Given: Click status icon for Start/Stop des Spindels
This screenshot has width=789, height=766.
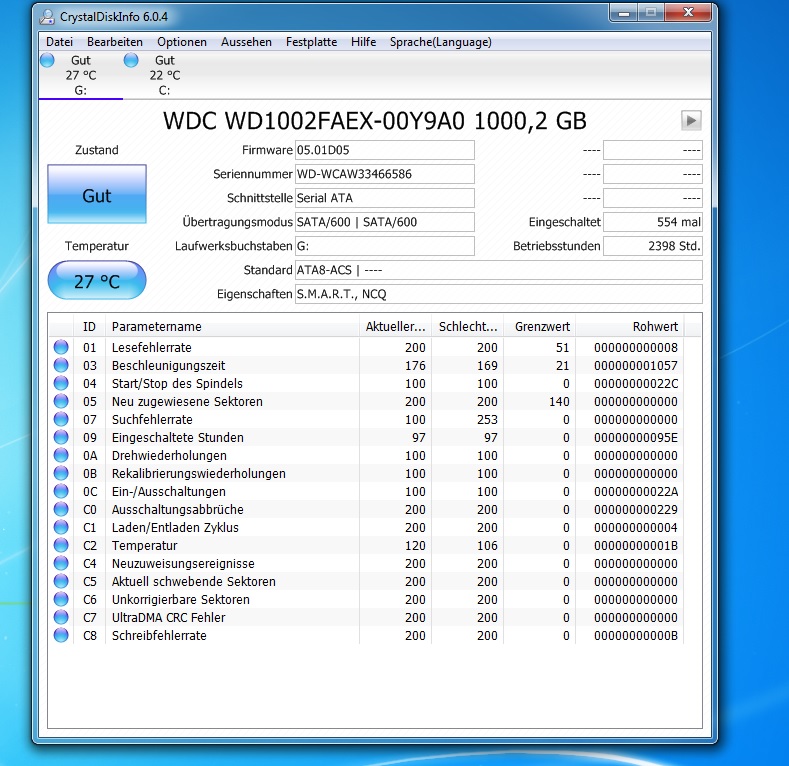Looking at the screenshot, I should click(x=61, y=384).
